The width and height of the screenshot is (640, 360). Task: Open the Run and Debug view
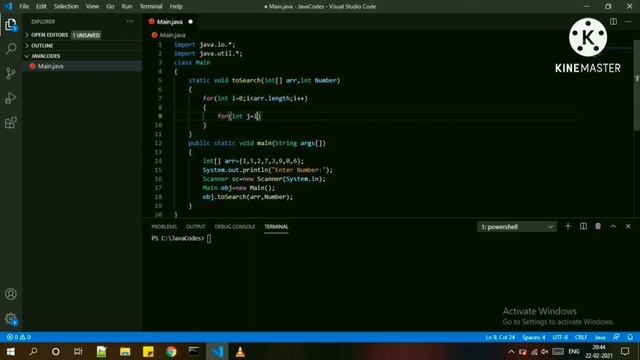click(x=11, y=98)
